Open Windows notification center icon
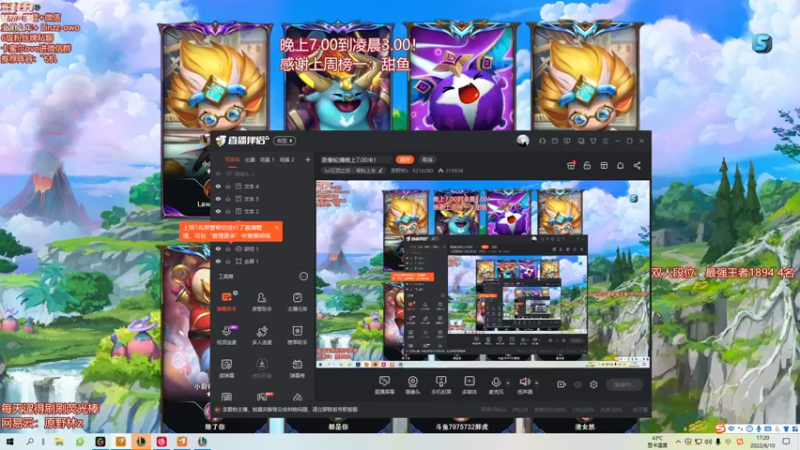The width and height of the screenshot is (800, 450). coord(786,442)
